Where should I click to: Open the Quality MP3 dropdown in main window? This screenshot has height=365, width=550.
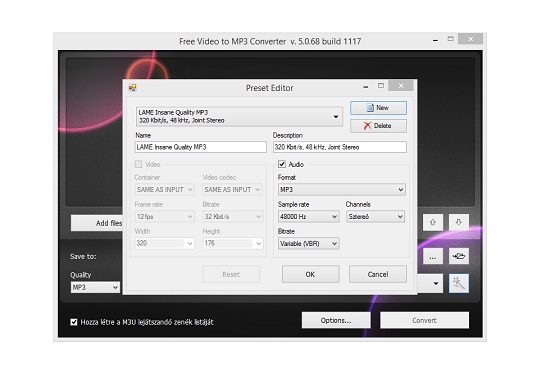pos(95,288)
